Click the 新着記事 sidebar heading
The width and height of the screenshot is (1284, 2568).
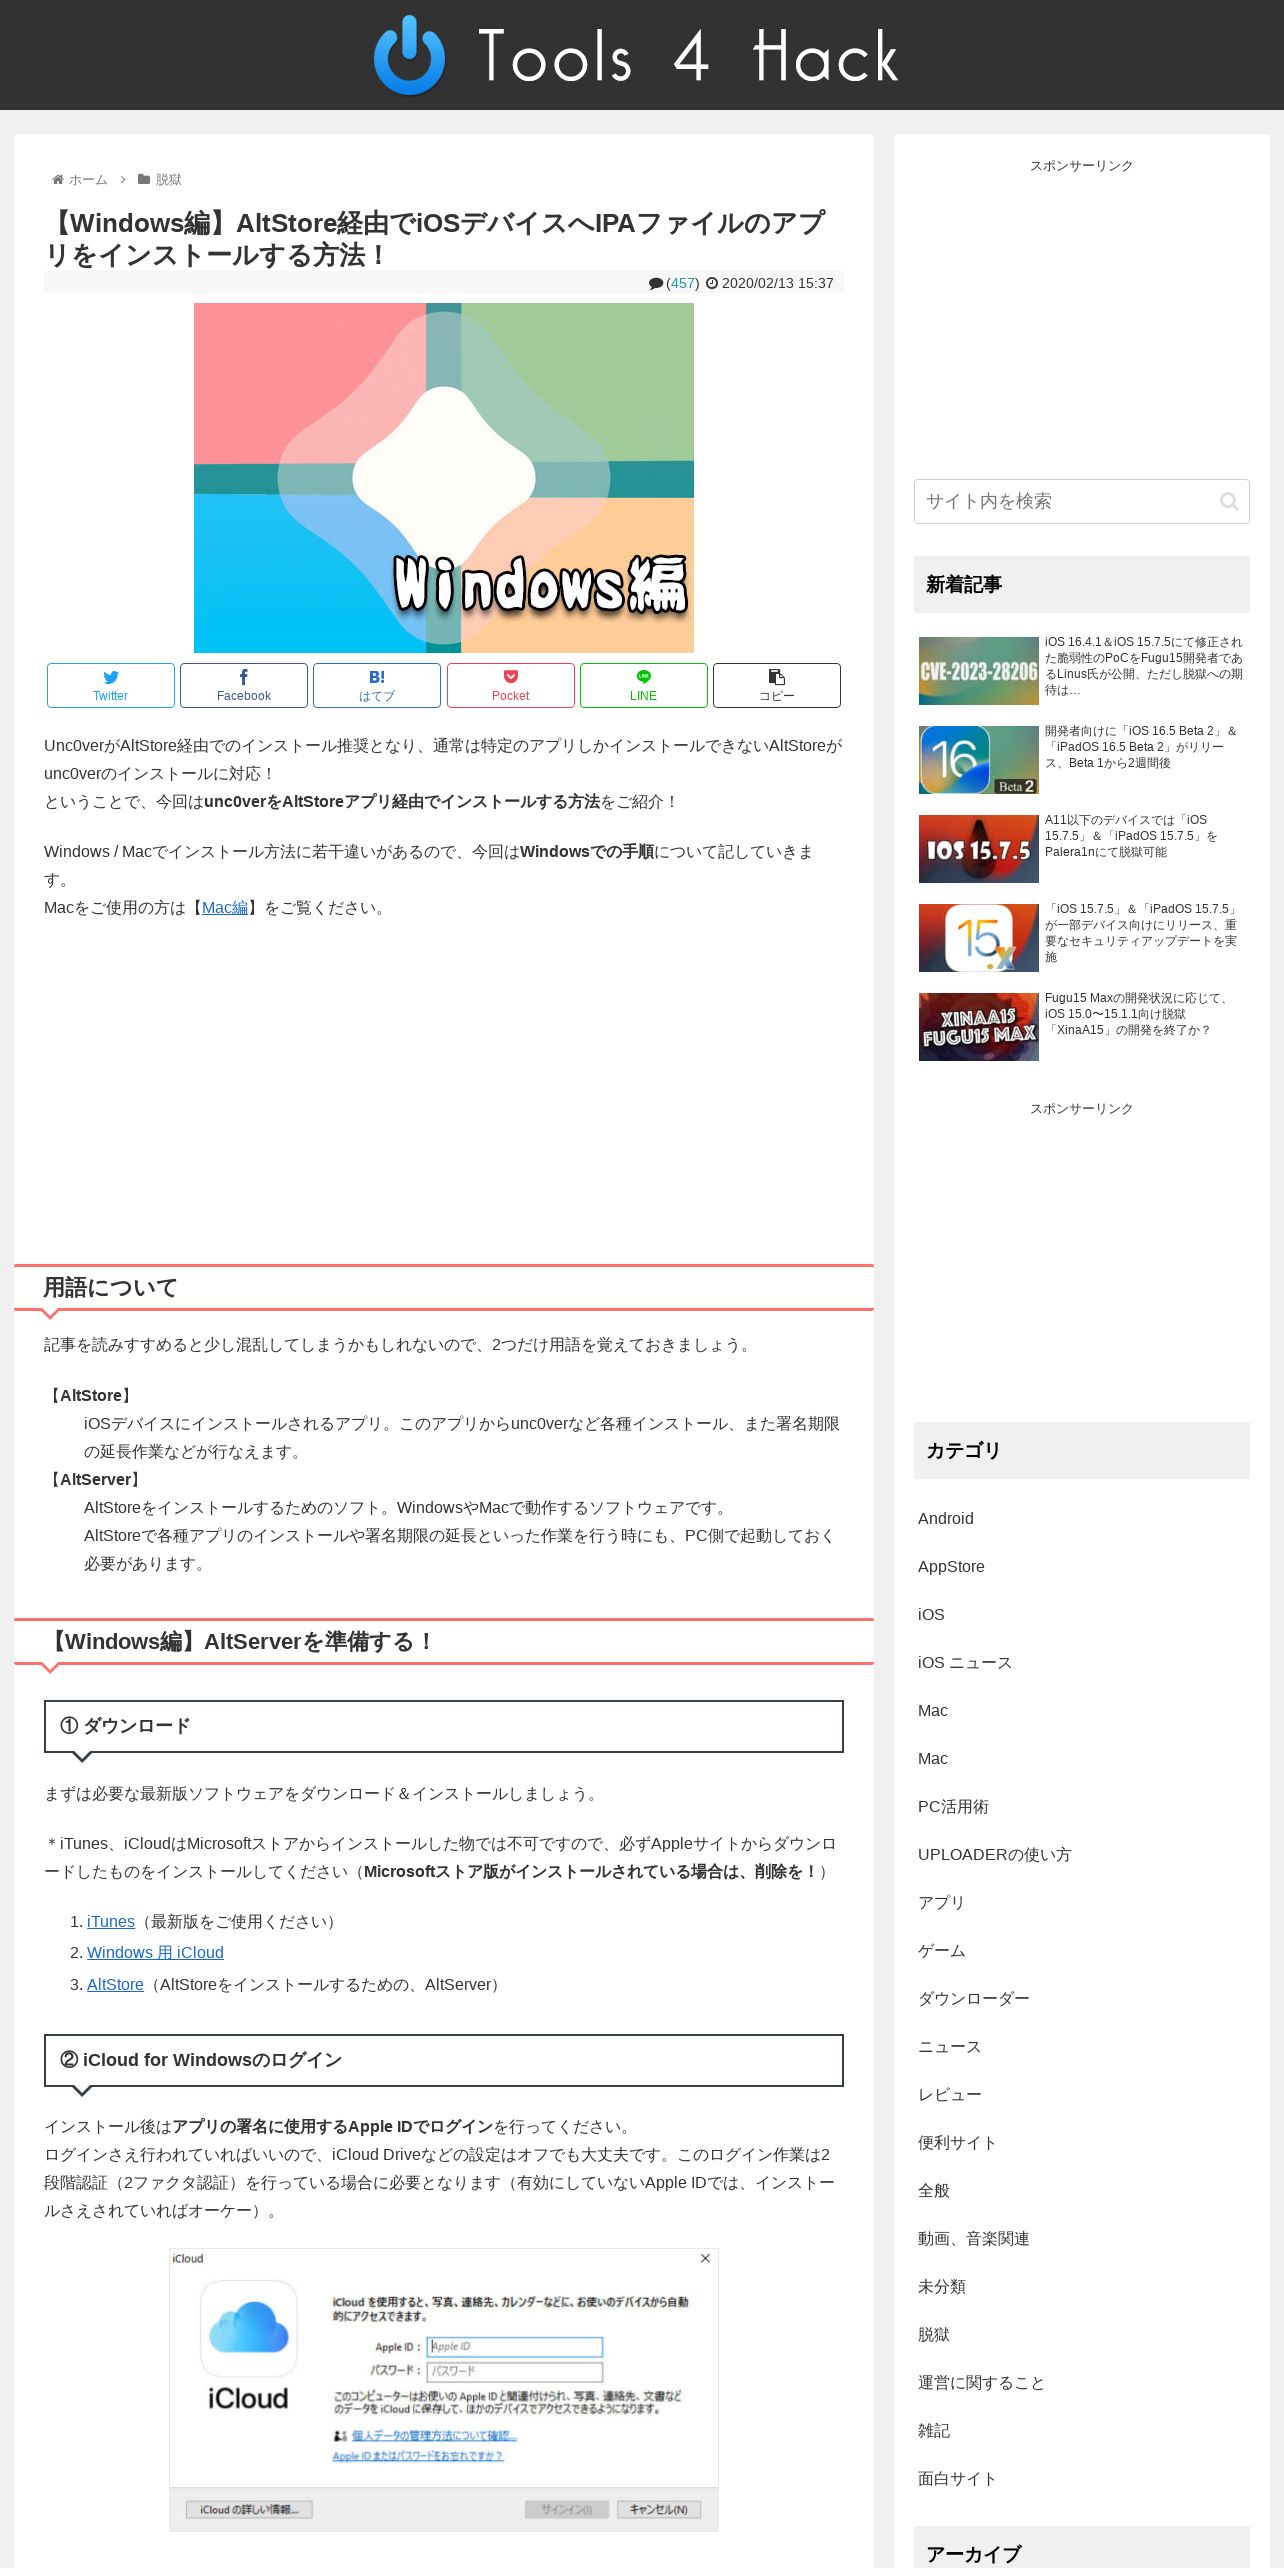(1082, 584)
